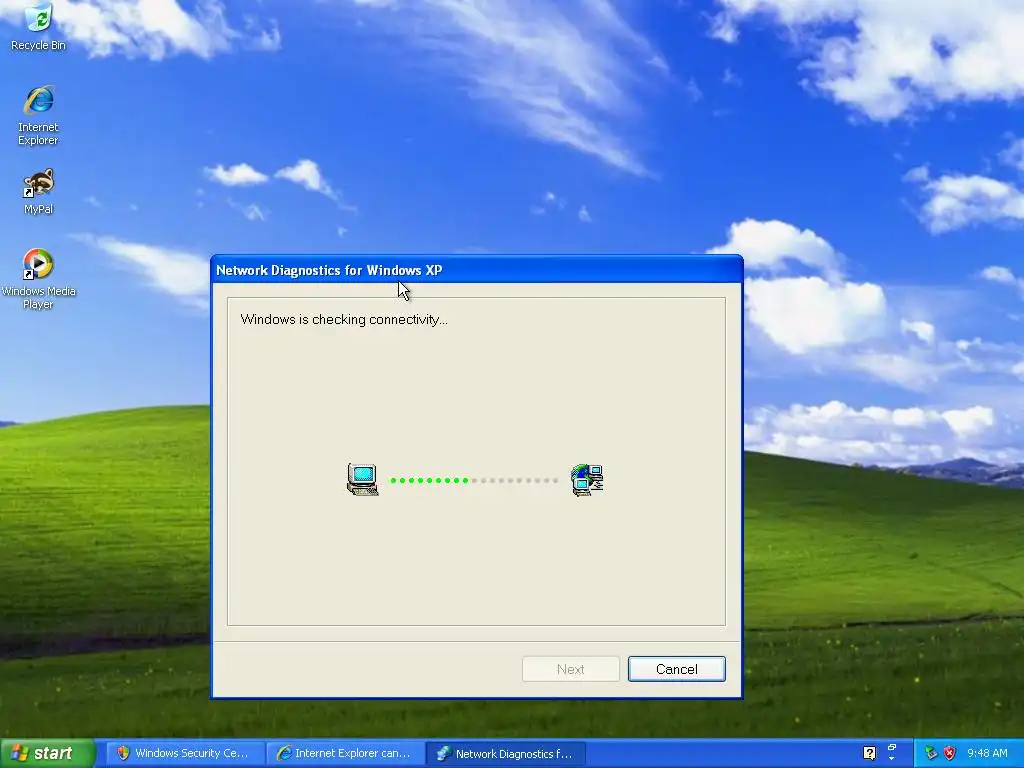This screenshot has height=768, width=1024.
Task: Cancel the network diagnostics check
Action: (677, 669)
